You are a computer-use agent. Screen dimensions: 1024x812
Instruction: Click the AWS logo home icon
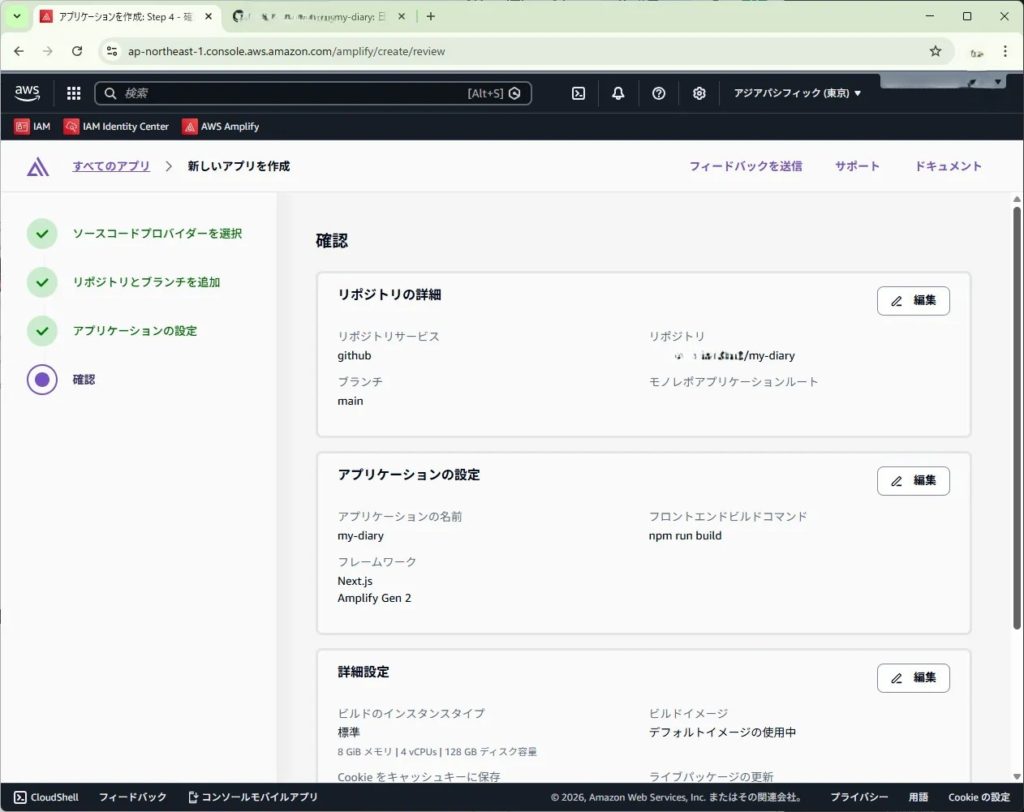point(27,93)
